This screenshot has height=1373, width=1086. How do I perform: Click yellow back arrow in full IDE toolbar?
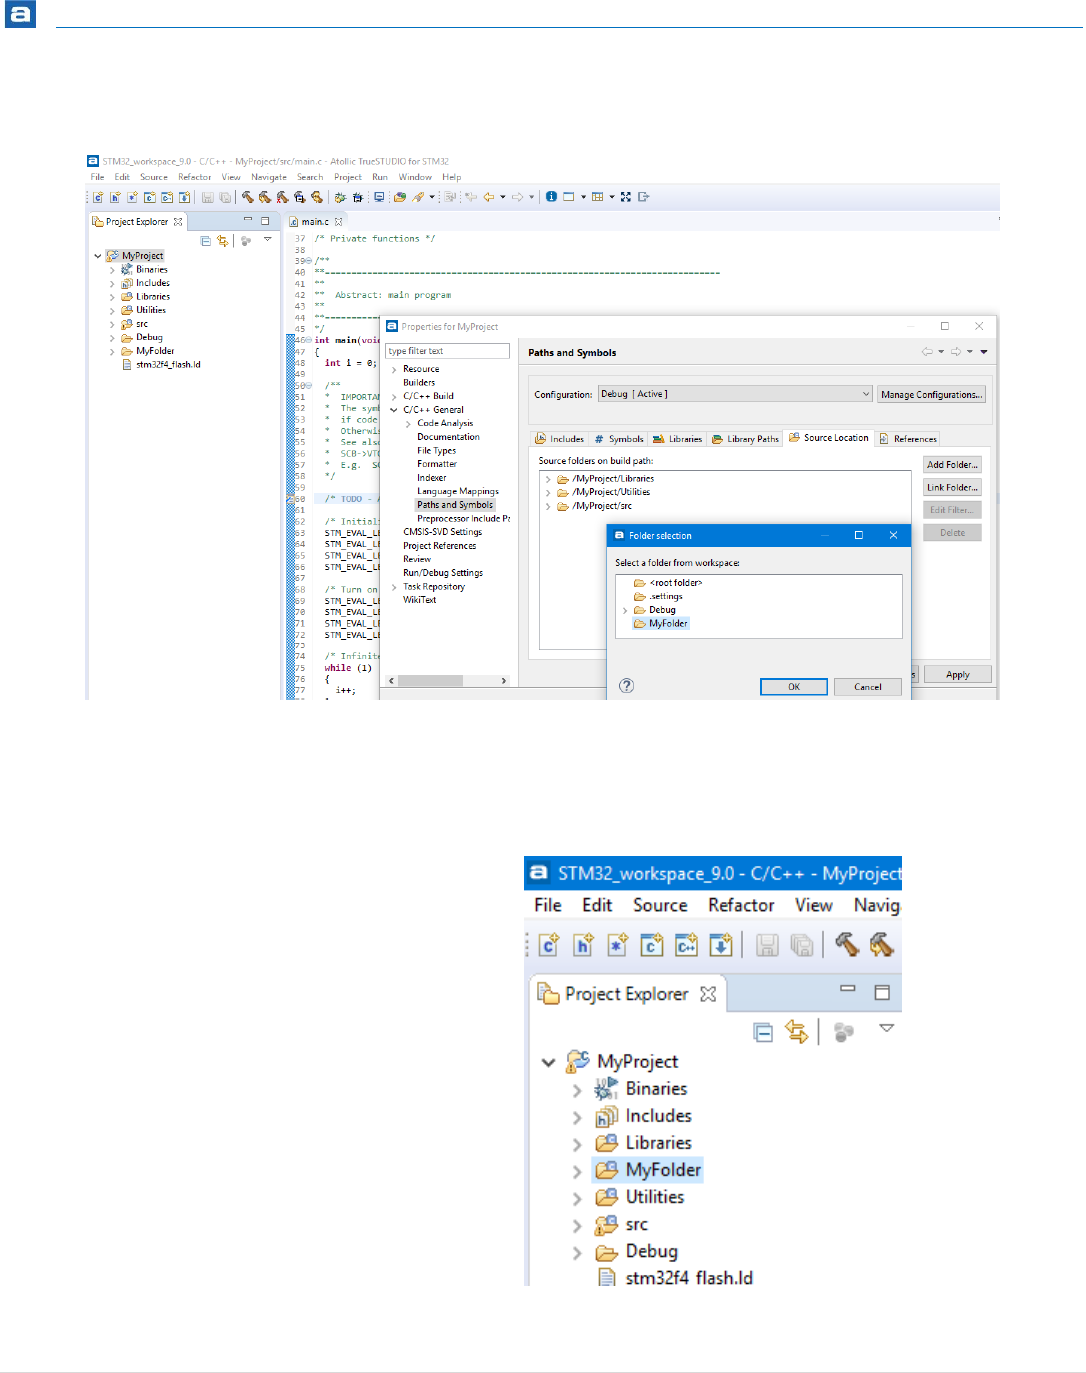coord(489,197)
